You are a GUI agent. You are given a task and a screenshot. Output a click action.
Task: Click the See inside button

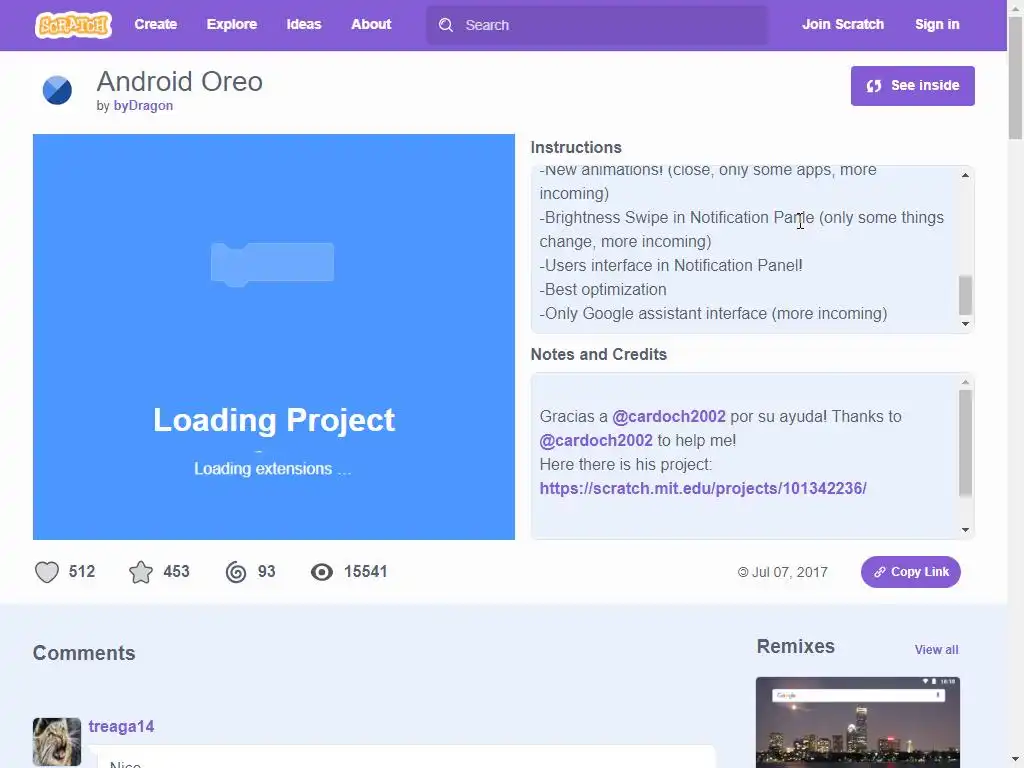(912, 86)
